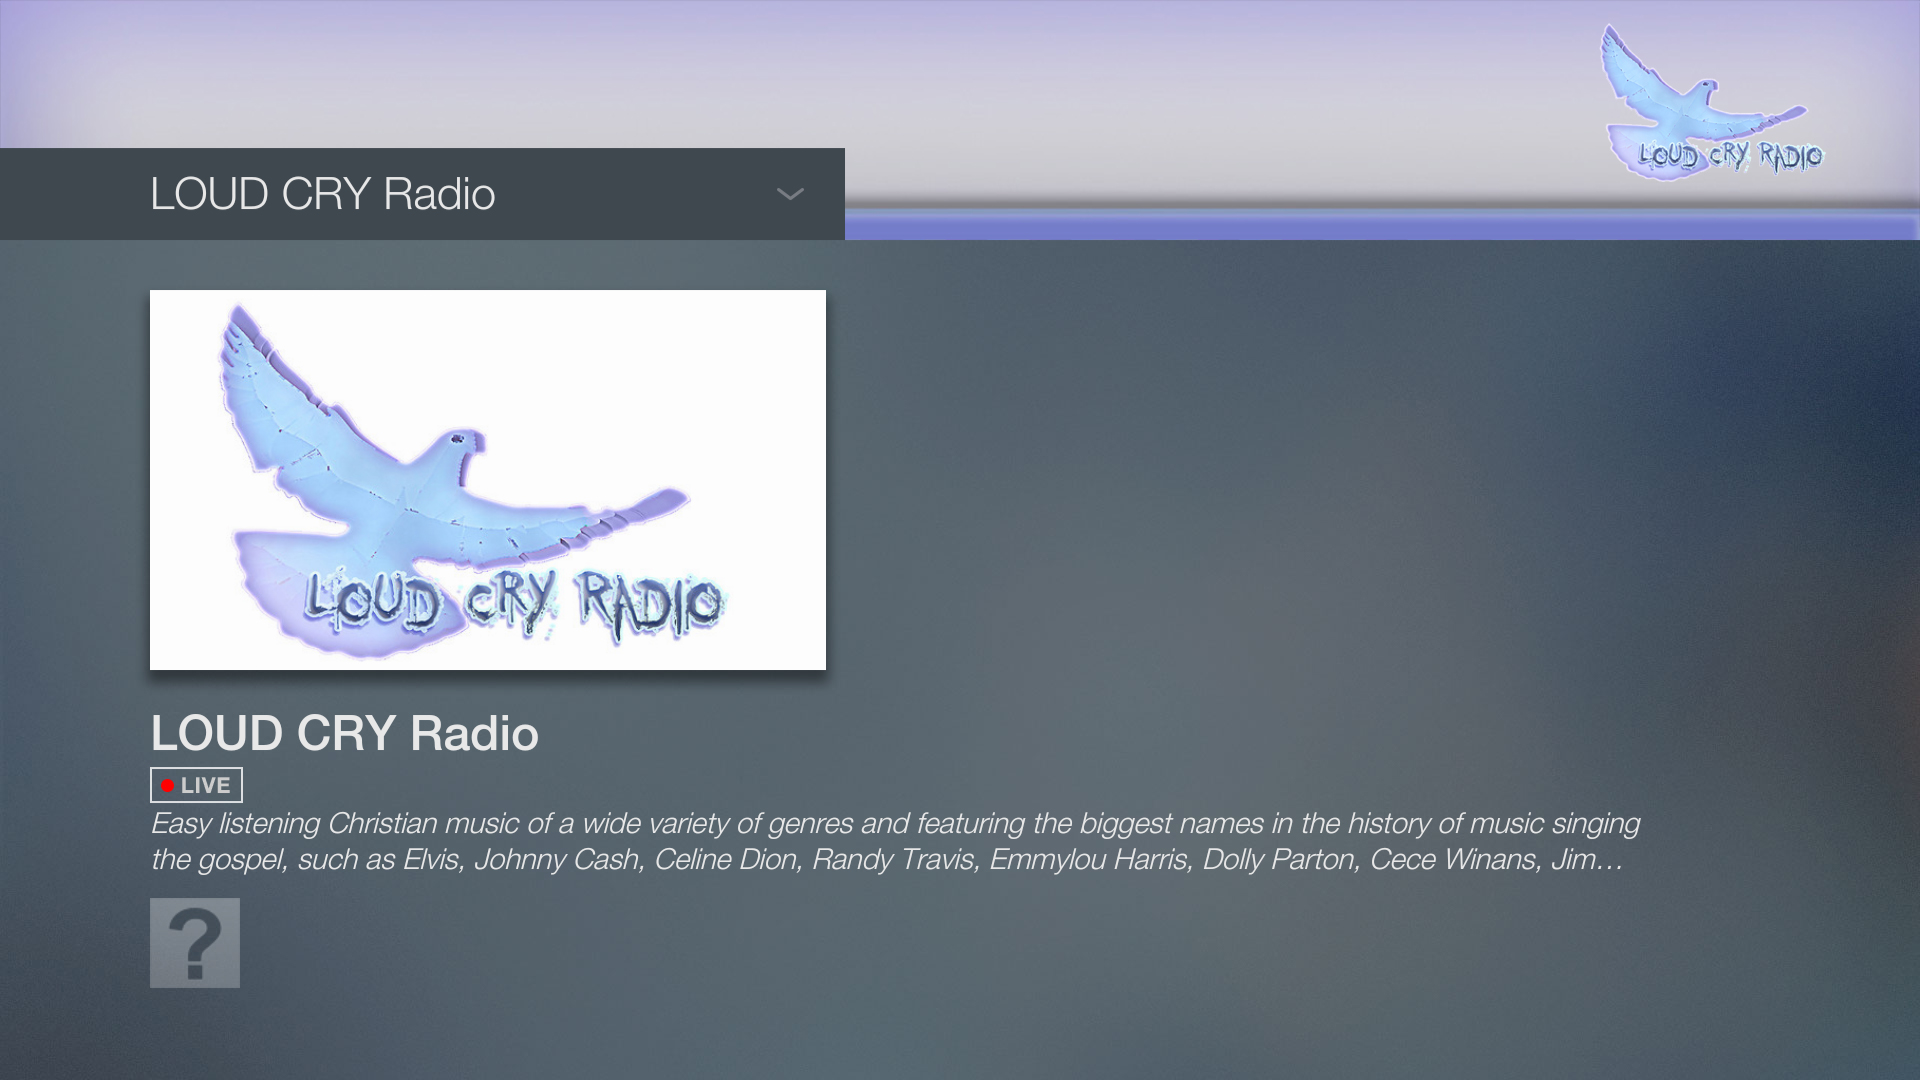Viewport: 1920px width, 1080px height.
Task: Click the red live indicator dot
Action: pos(168,786)
